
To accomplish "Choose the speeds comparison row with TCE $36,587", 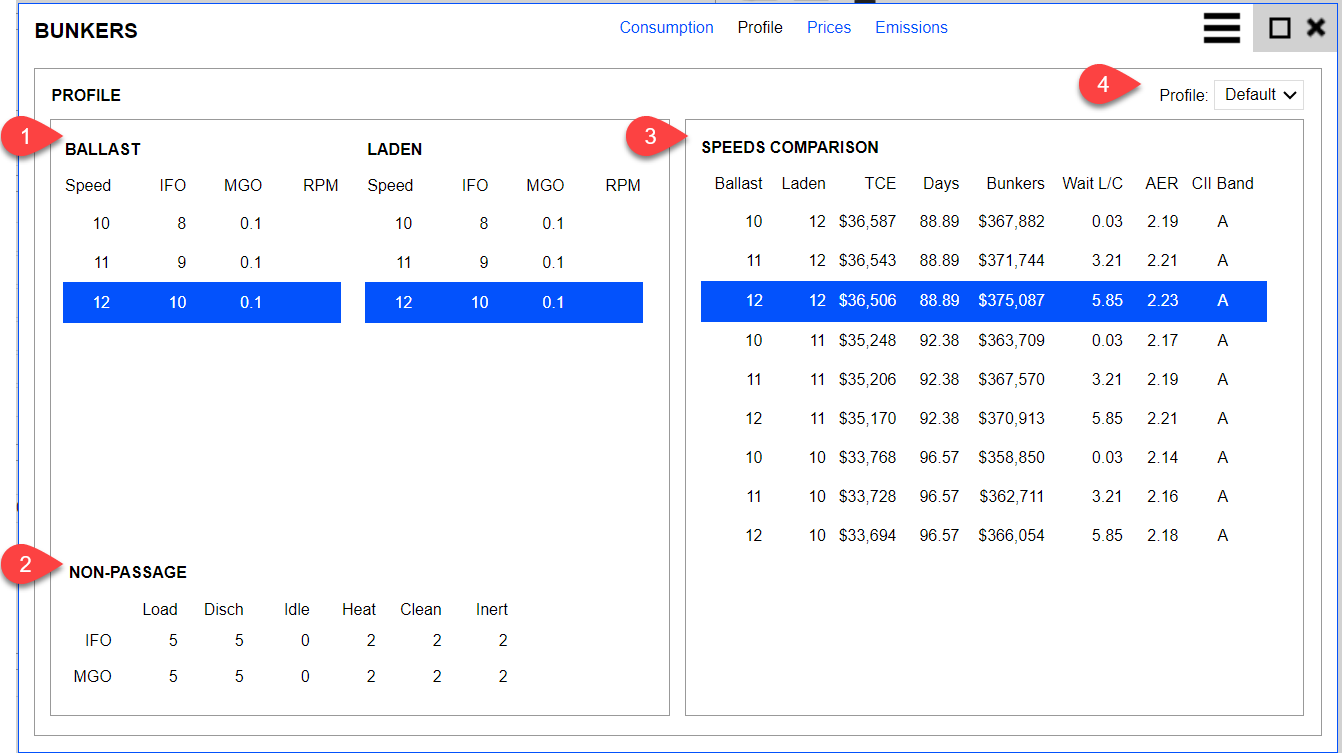I will [x=983, y=222].
